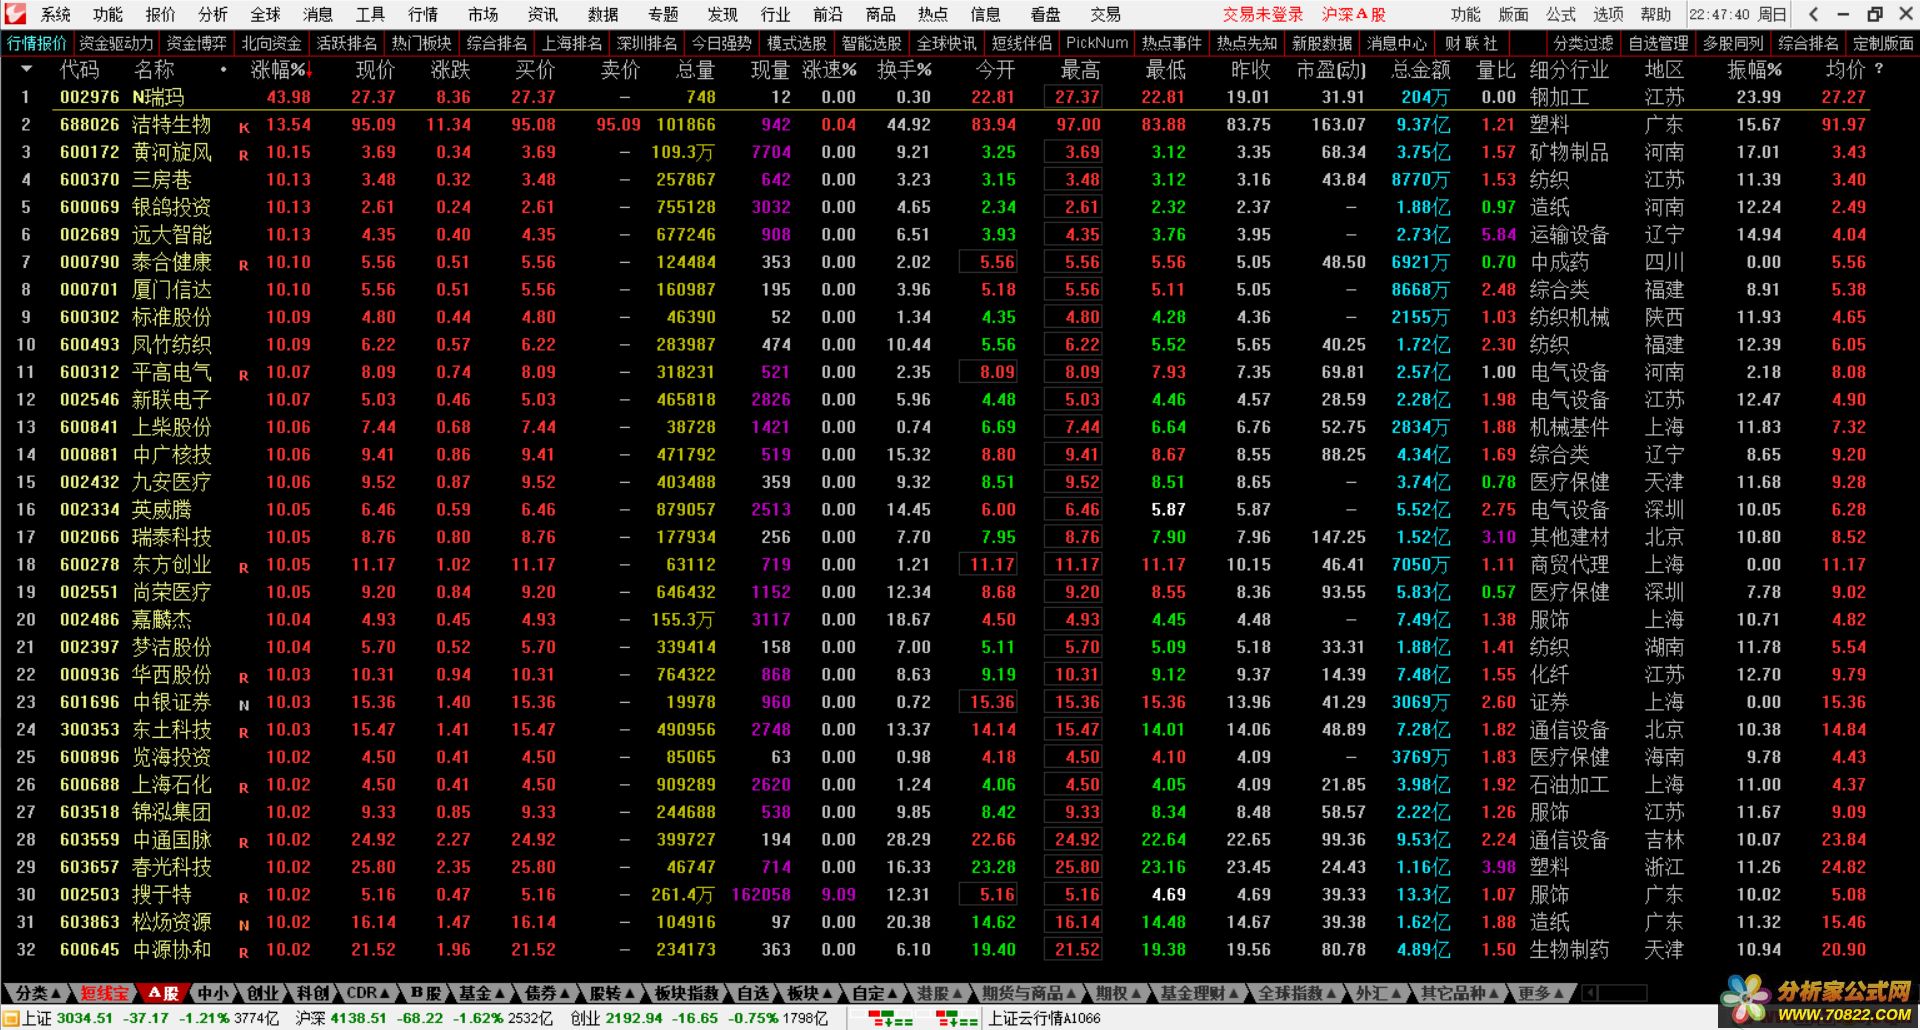Image resolution: width=1920 pixels, height=1030 pixels.
Task: Click the status bar icon before 上证
Action: coord(11,1018)
